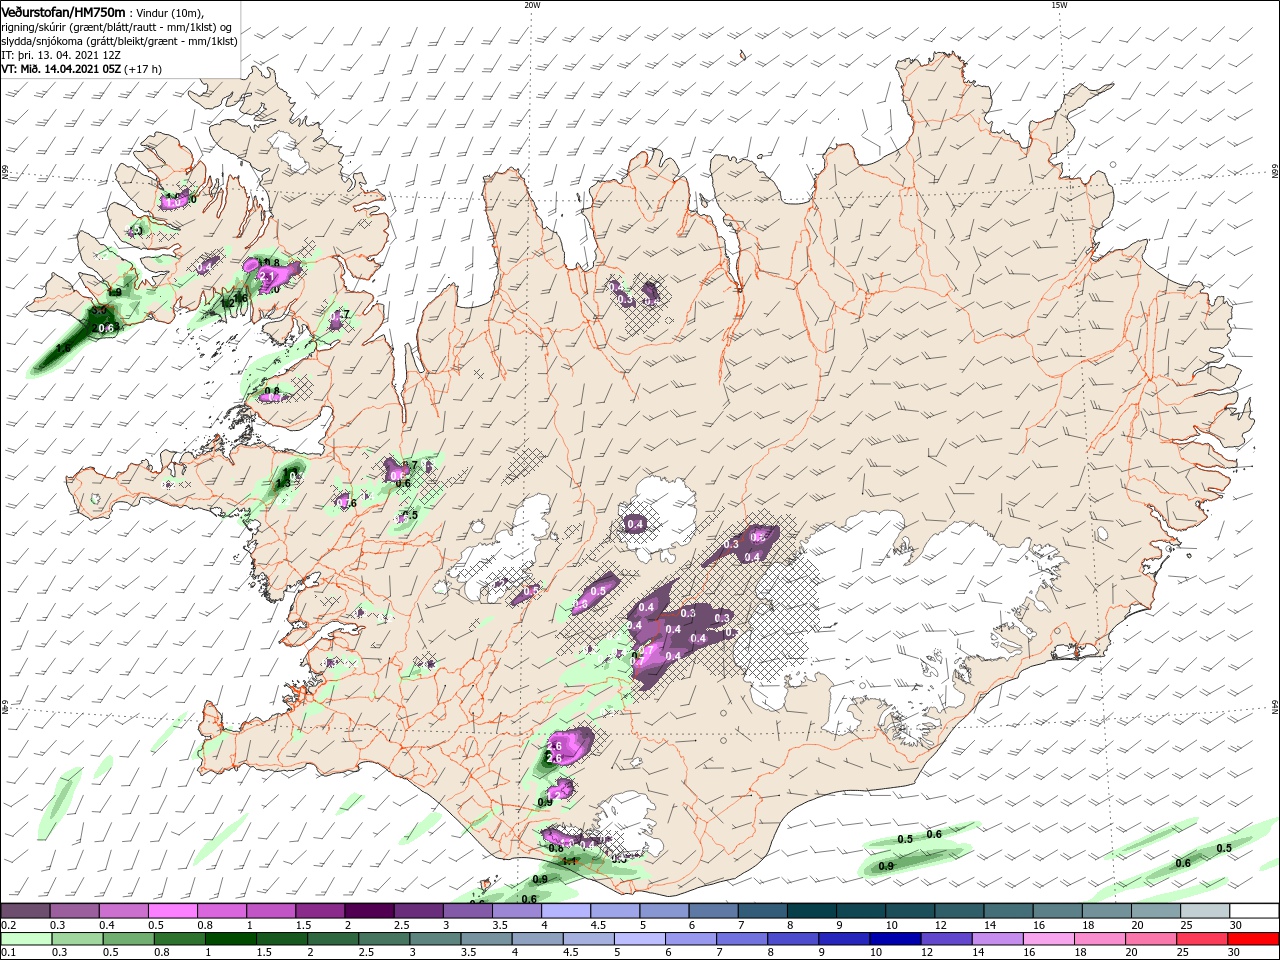Select the grey-green 3–3.5 rain legend swatch
Image resolution: width=1280 pixels, height=960 pixels.
point(436,939)
